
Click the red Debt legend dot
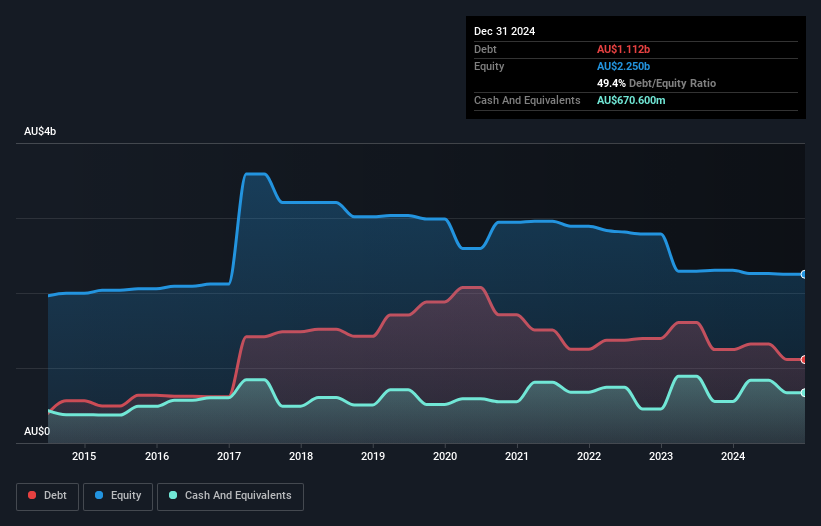point(32,495)
